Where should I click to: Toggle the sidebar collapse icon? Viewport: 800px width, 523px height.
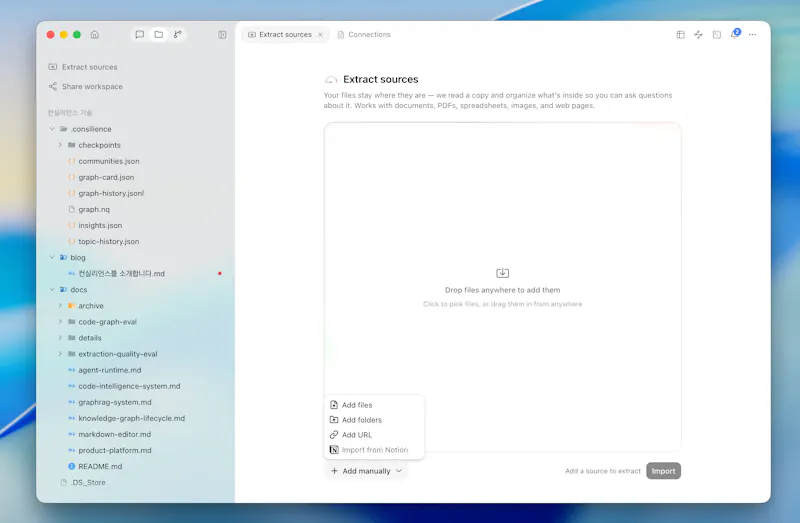[222, 35]
